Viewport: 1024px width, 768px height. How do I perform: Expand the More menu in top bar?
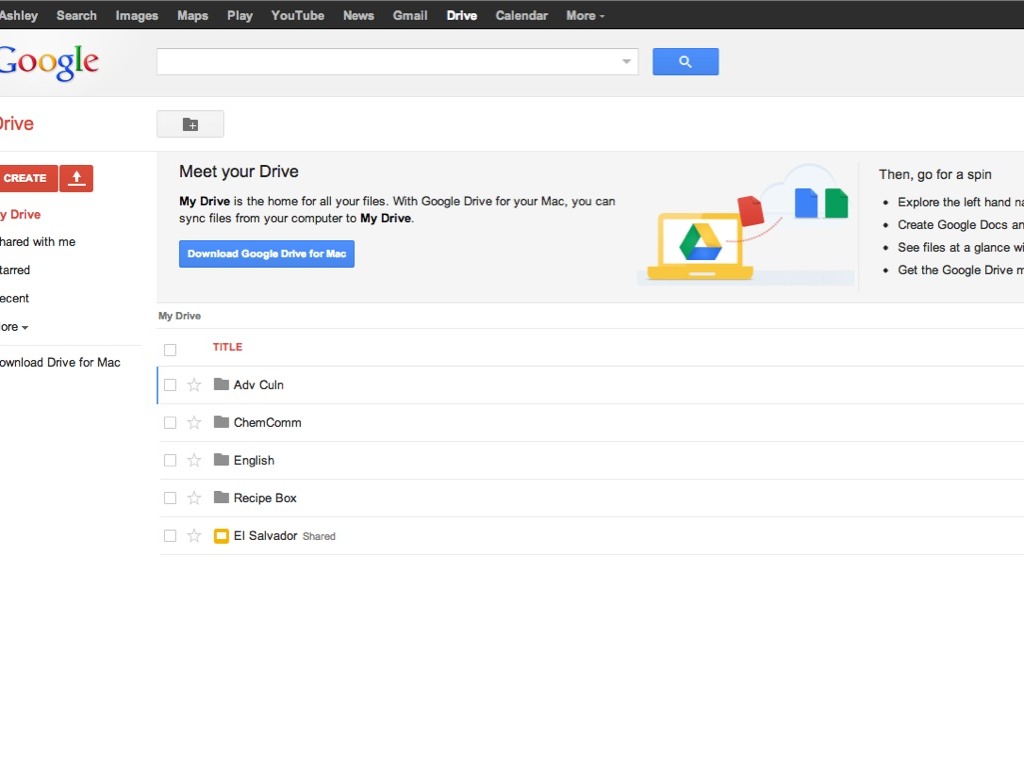click(585, 15)
